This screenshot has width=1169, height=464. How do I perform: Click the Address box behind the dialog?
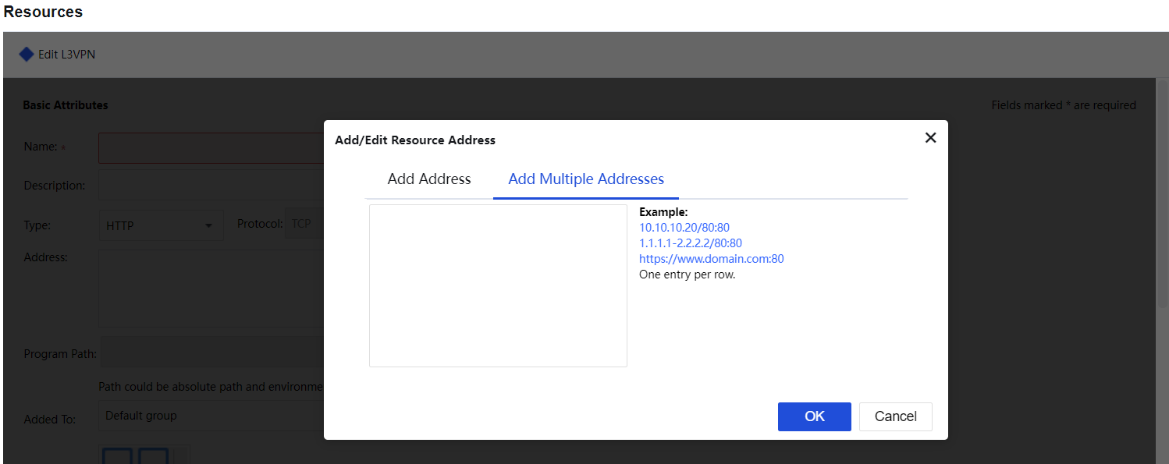(x=210, y=288)
